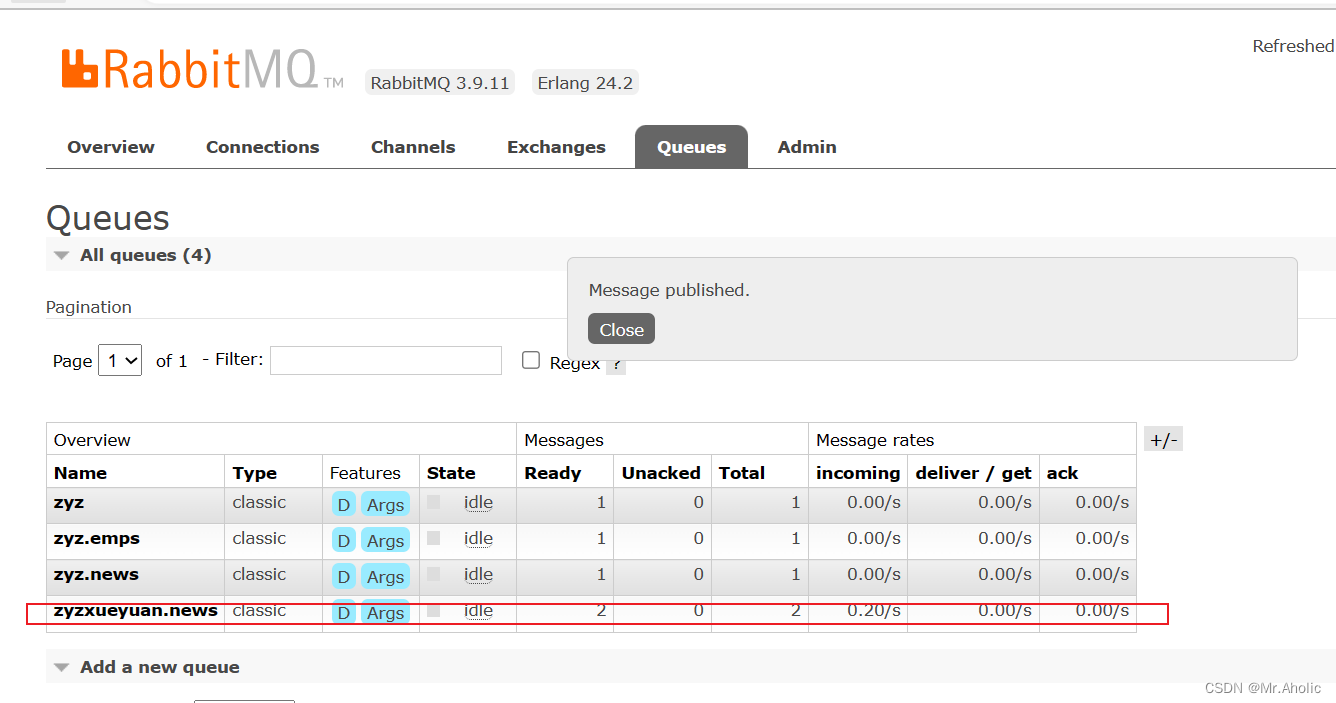Viewport: 1336px width, 703px height.
Task: Click Args badge on the zyz.emps row
Action: (x=385, y=540)
